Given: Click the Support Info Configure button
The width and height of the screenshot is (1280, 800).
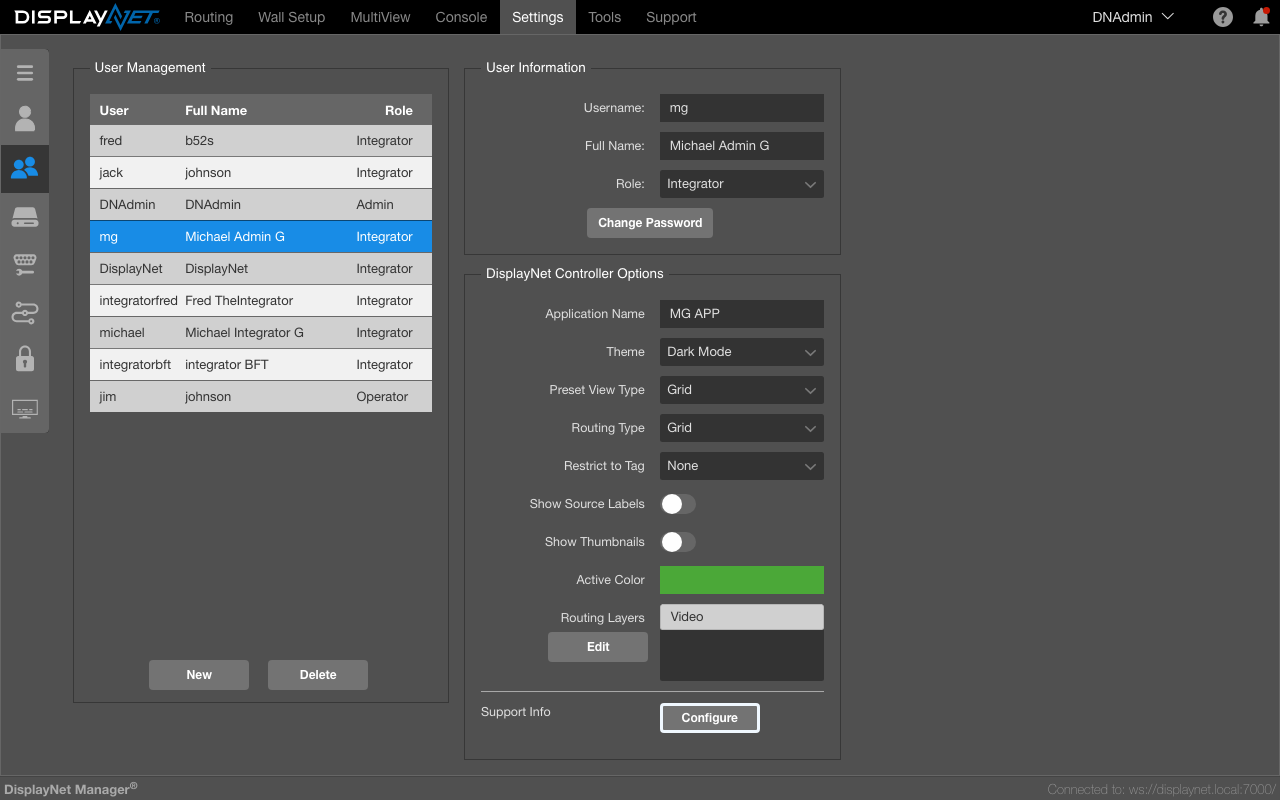Looking at the screenshot, I should [x=710, y=718].
